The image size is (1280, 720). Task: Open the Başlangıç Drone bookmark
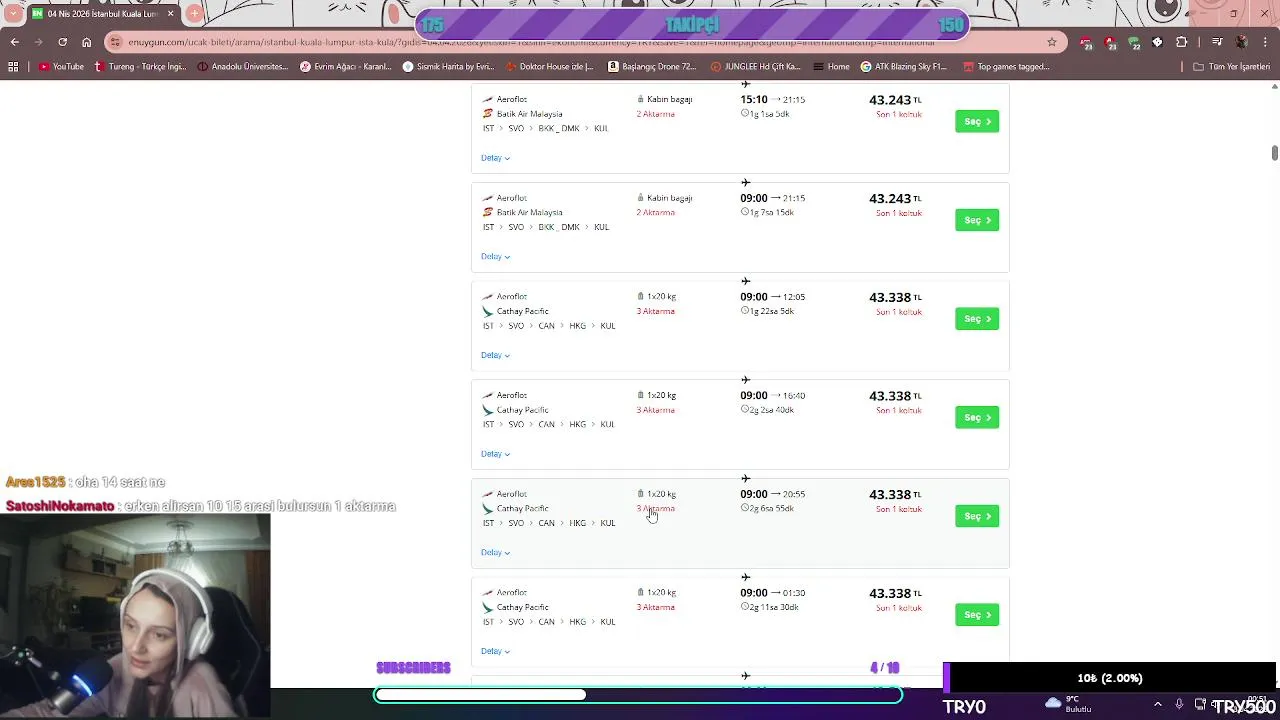[x=652, y=67]
